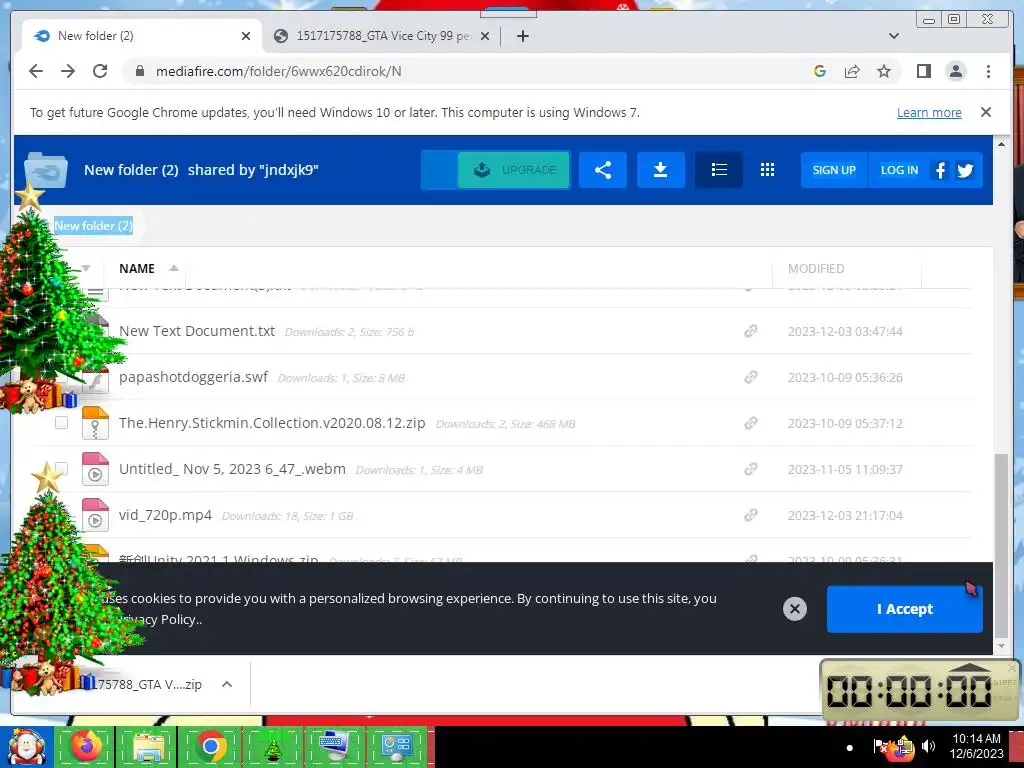Open the Chrome tab search chevron
The height and width of the screenshot is (768, 1024).
(893, 36)
